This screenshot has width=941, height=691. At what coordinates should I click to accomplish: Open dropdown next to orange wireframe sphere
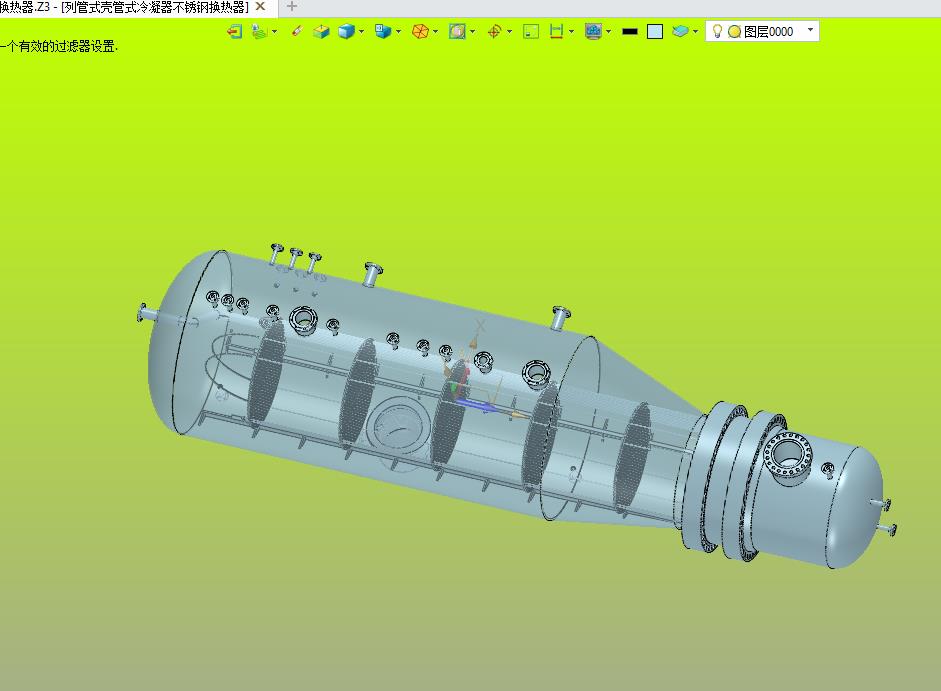click(435, 31)
